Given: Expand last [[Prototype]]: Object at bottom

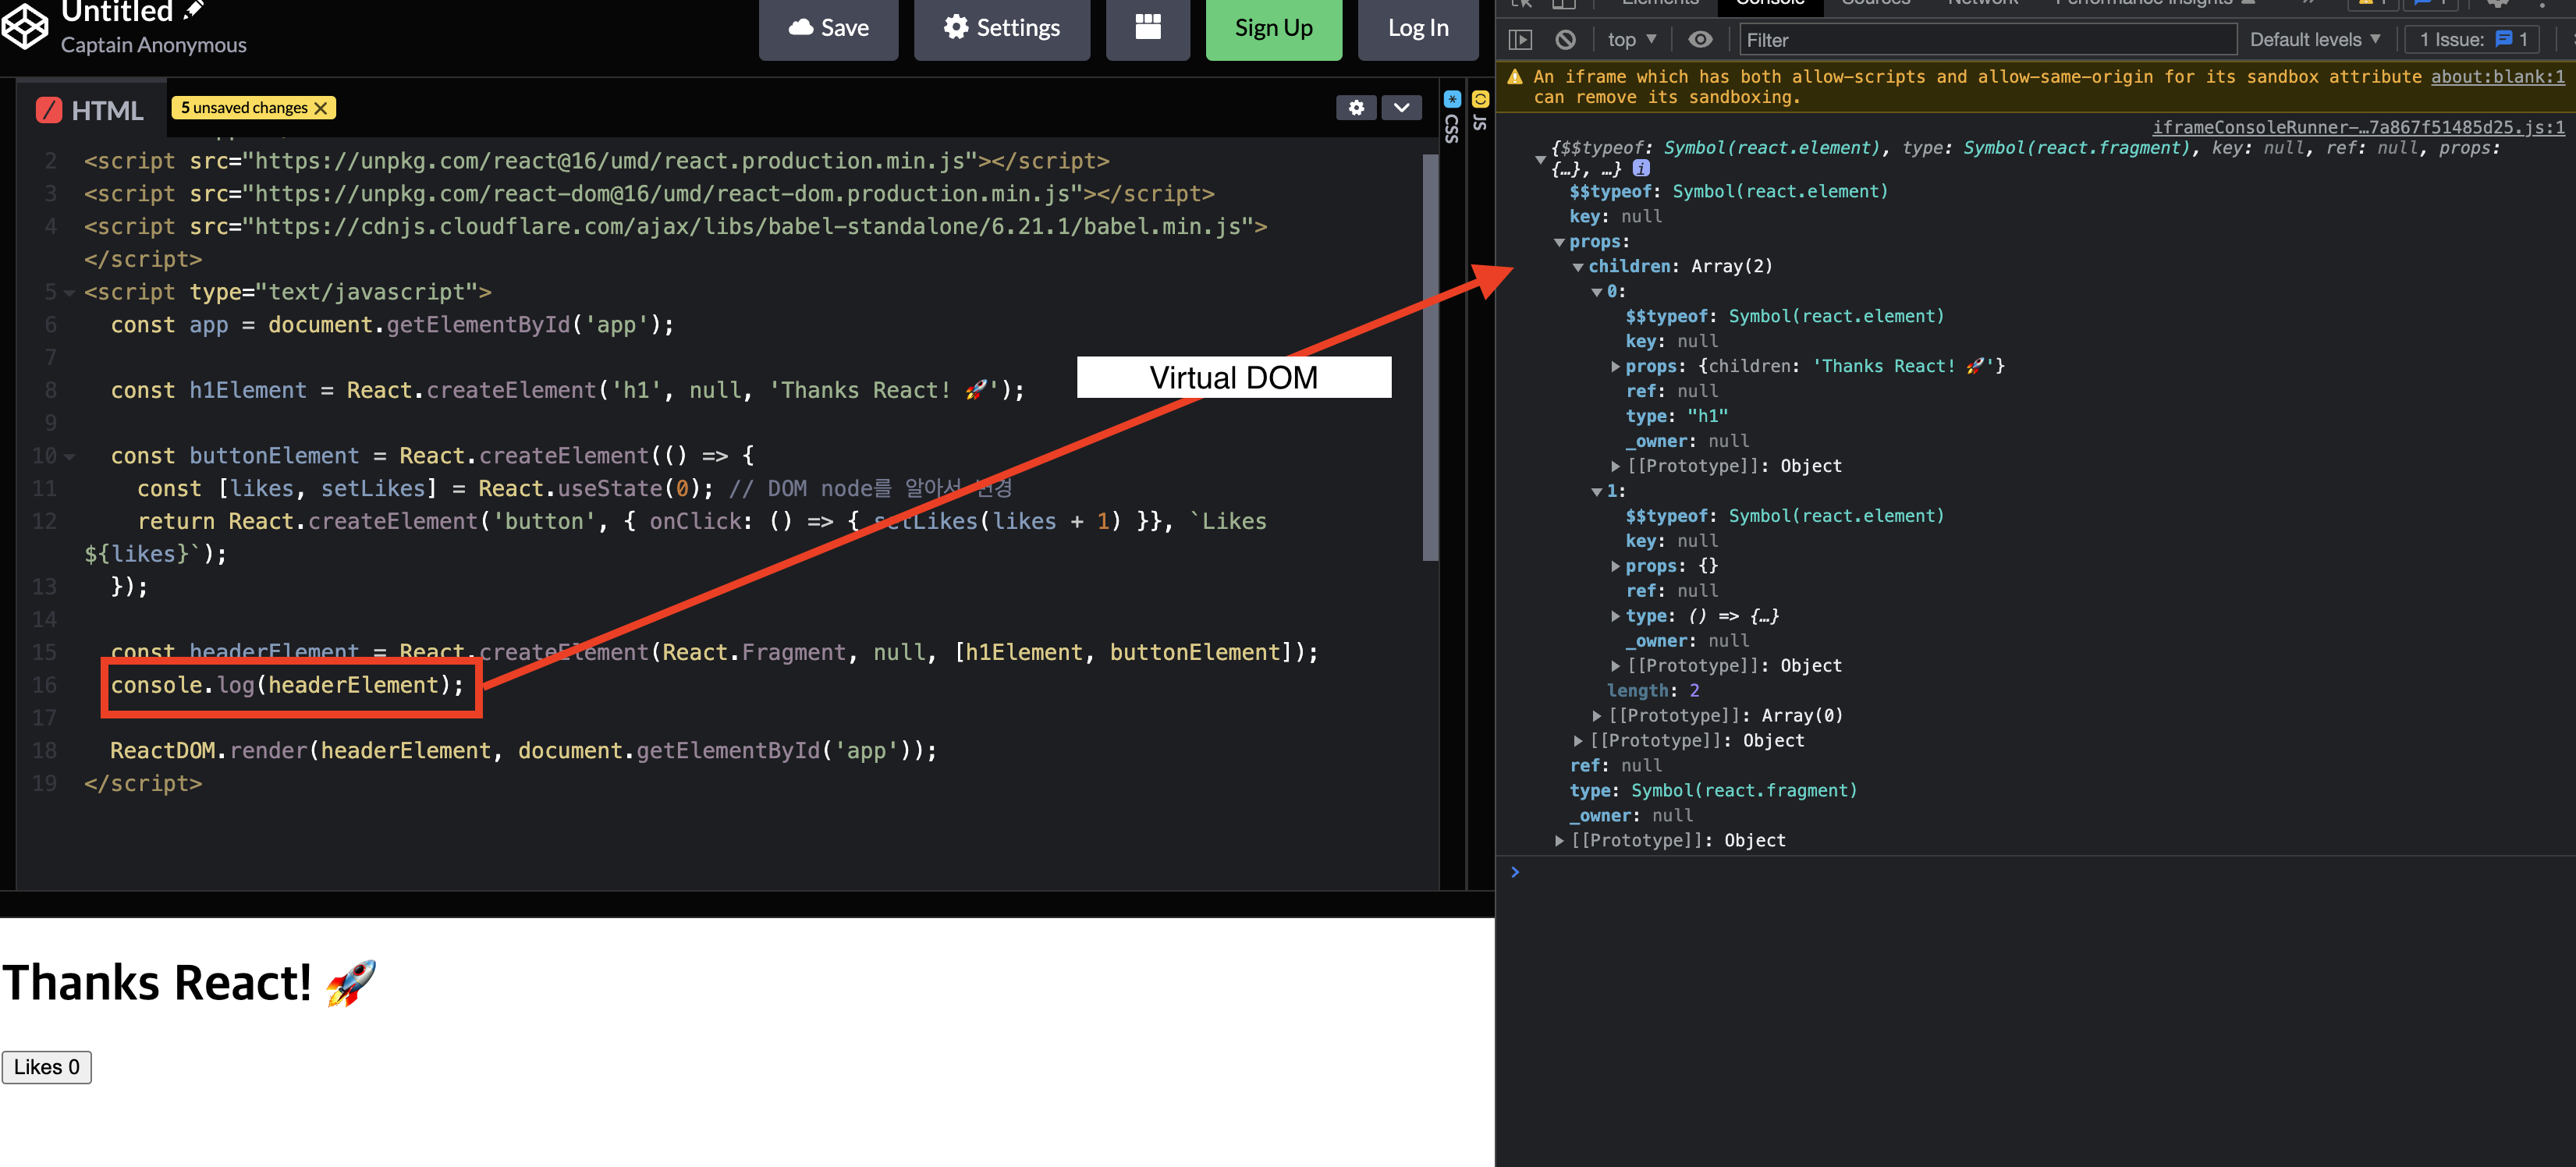Looking at the screenshot, I should tap(1559, 841).
